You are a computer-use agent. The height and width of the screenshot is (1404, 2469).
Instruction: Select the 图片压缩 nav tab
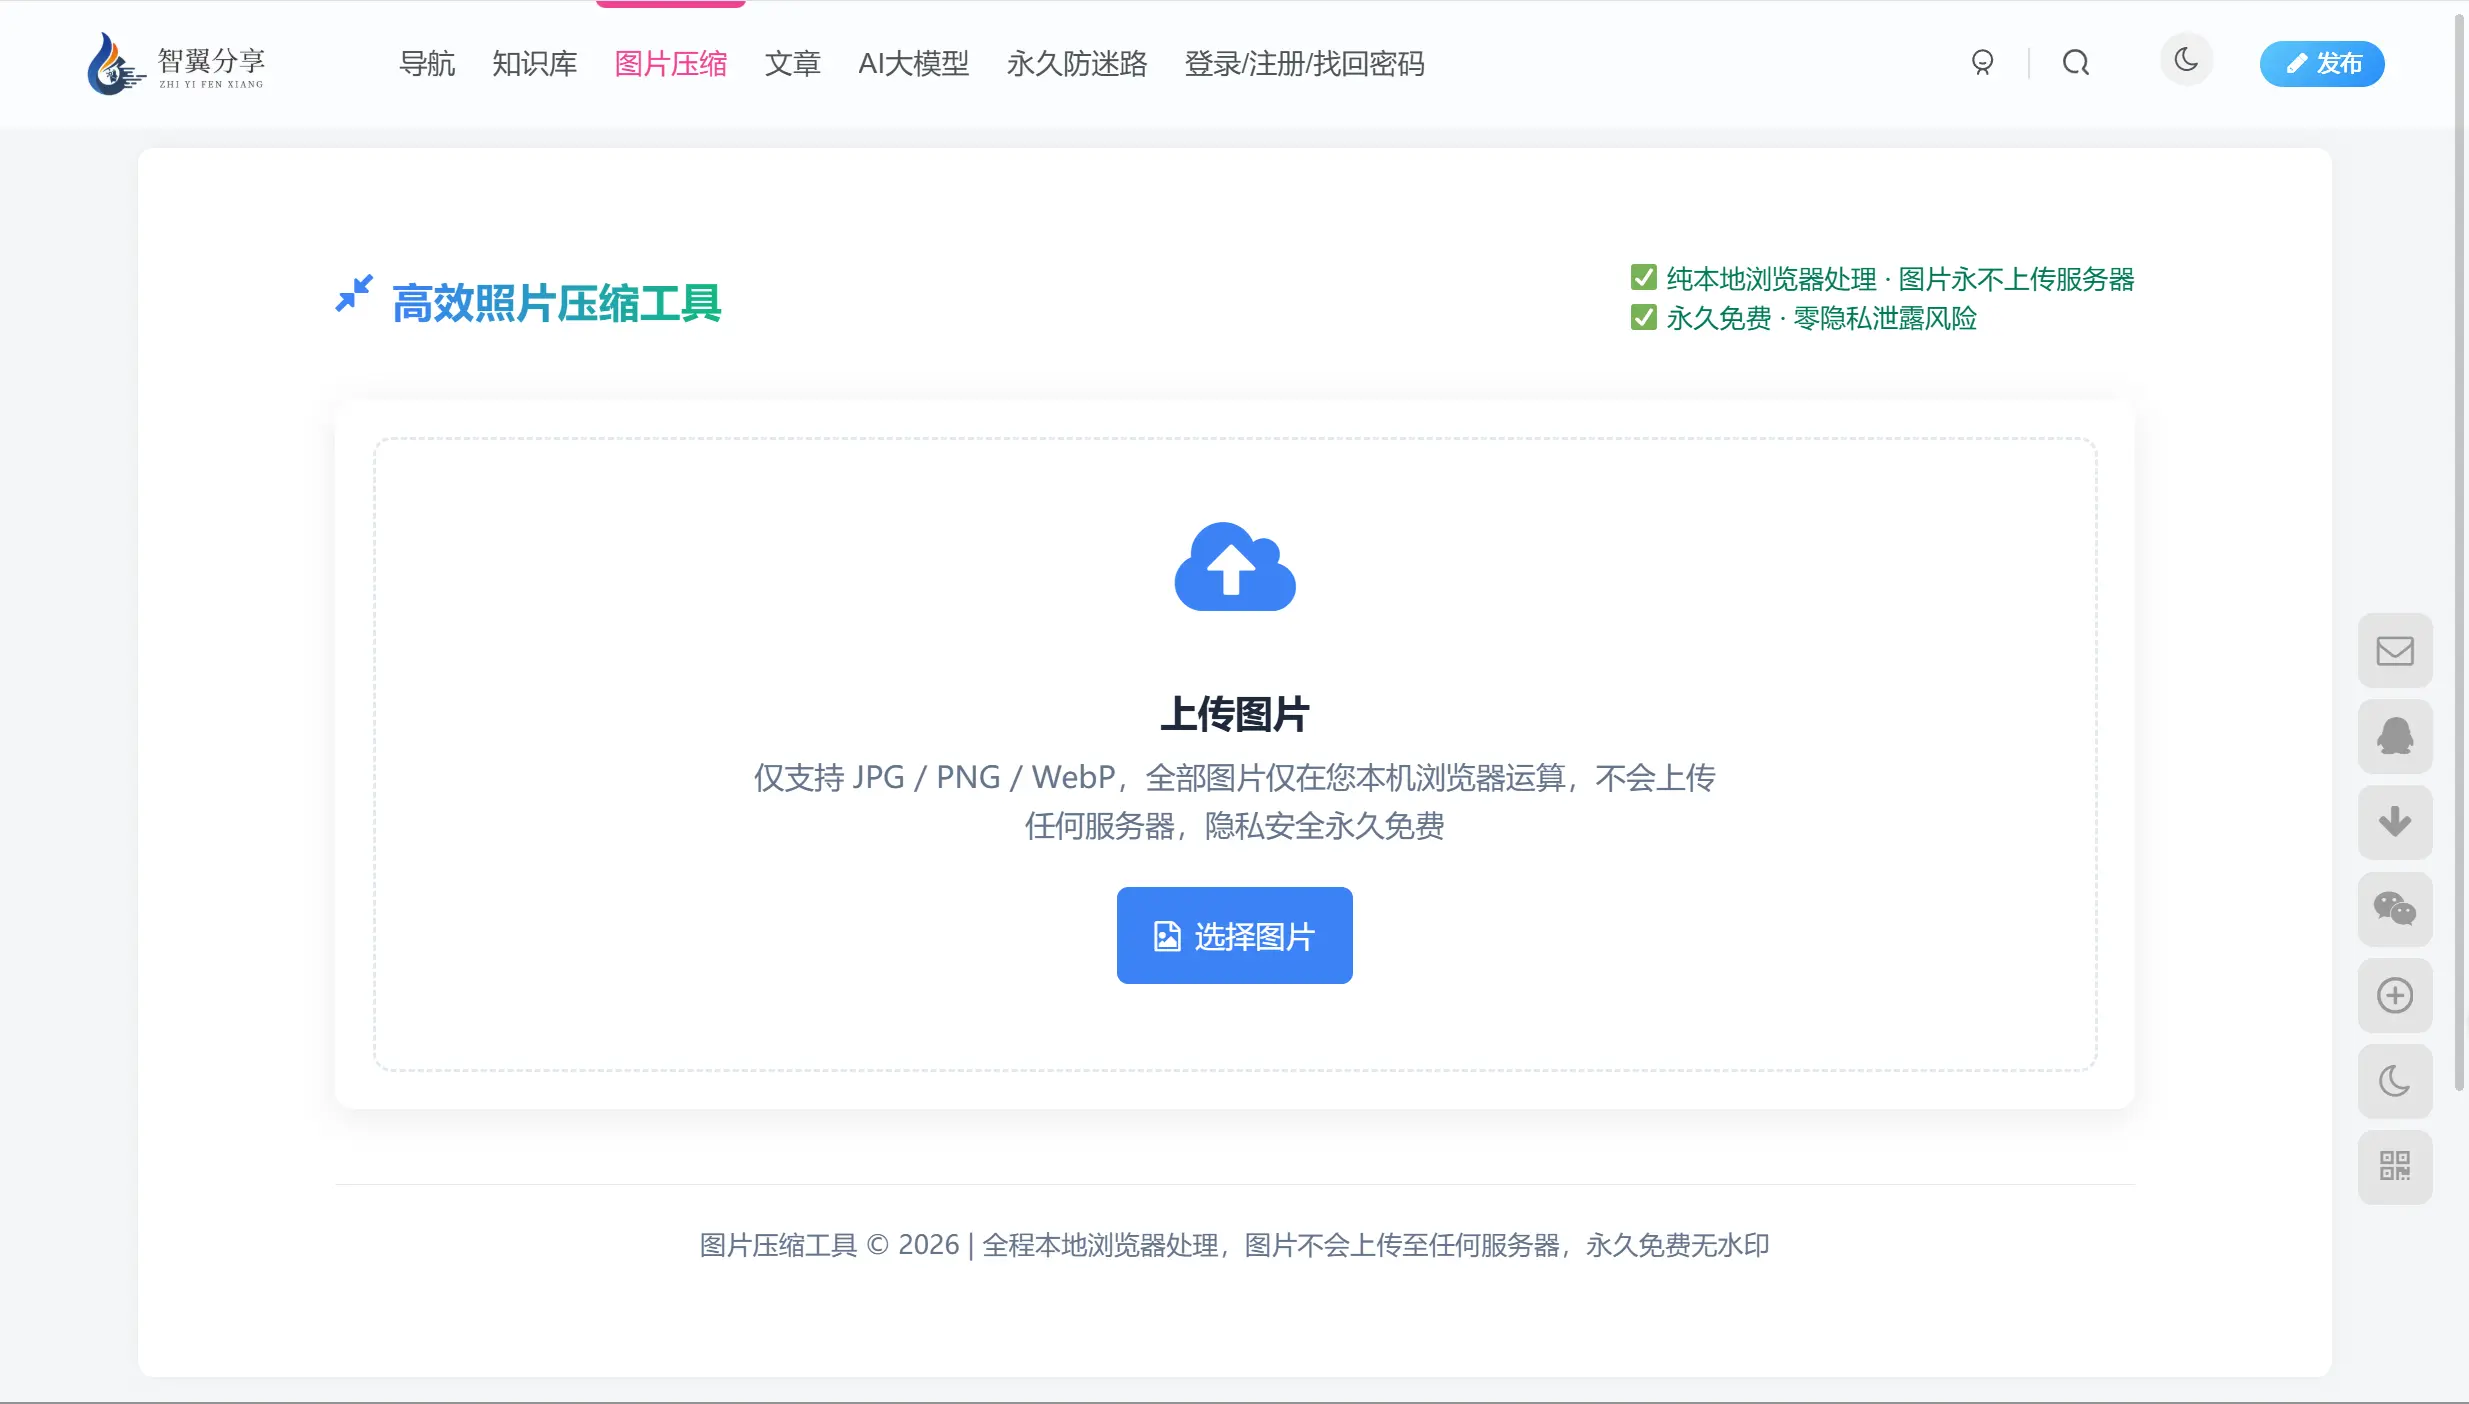pos(671,64)
